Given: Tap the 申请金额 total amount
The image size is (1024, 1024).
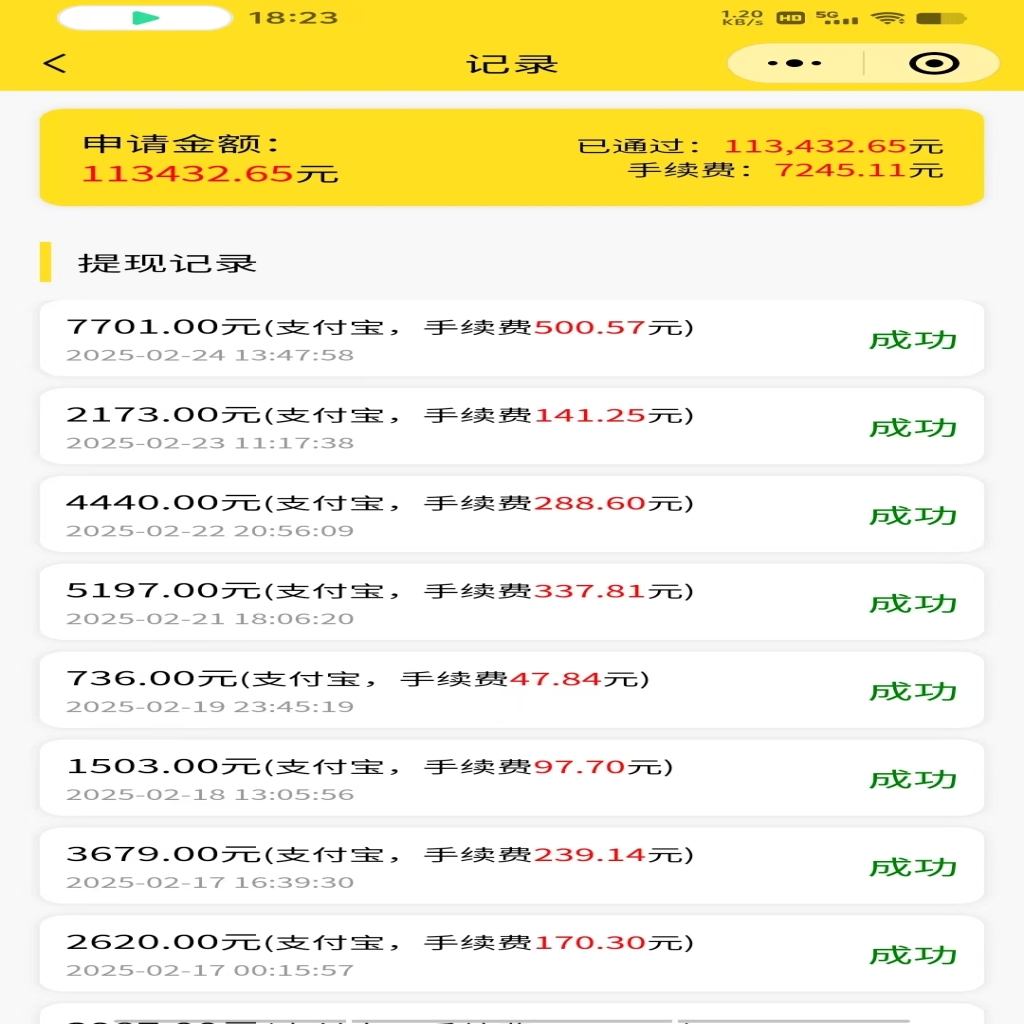Looking at the screenshot, I should tap(210, 173).
